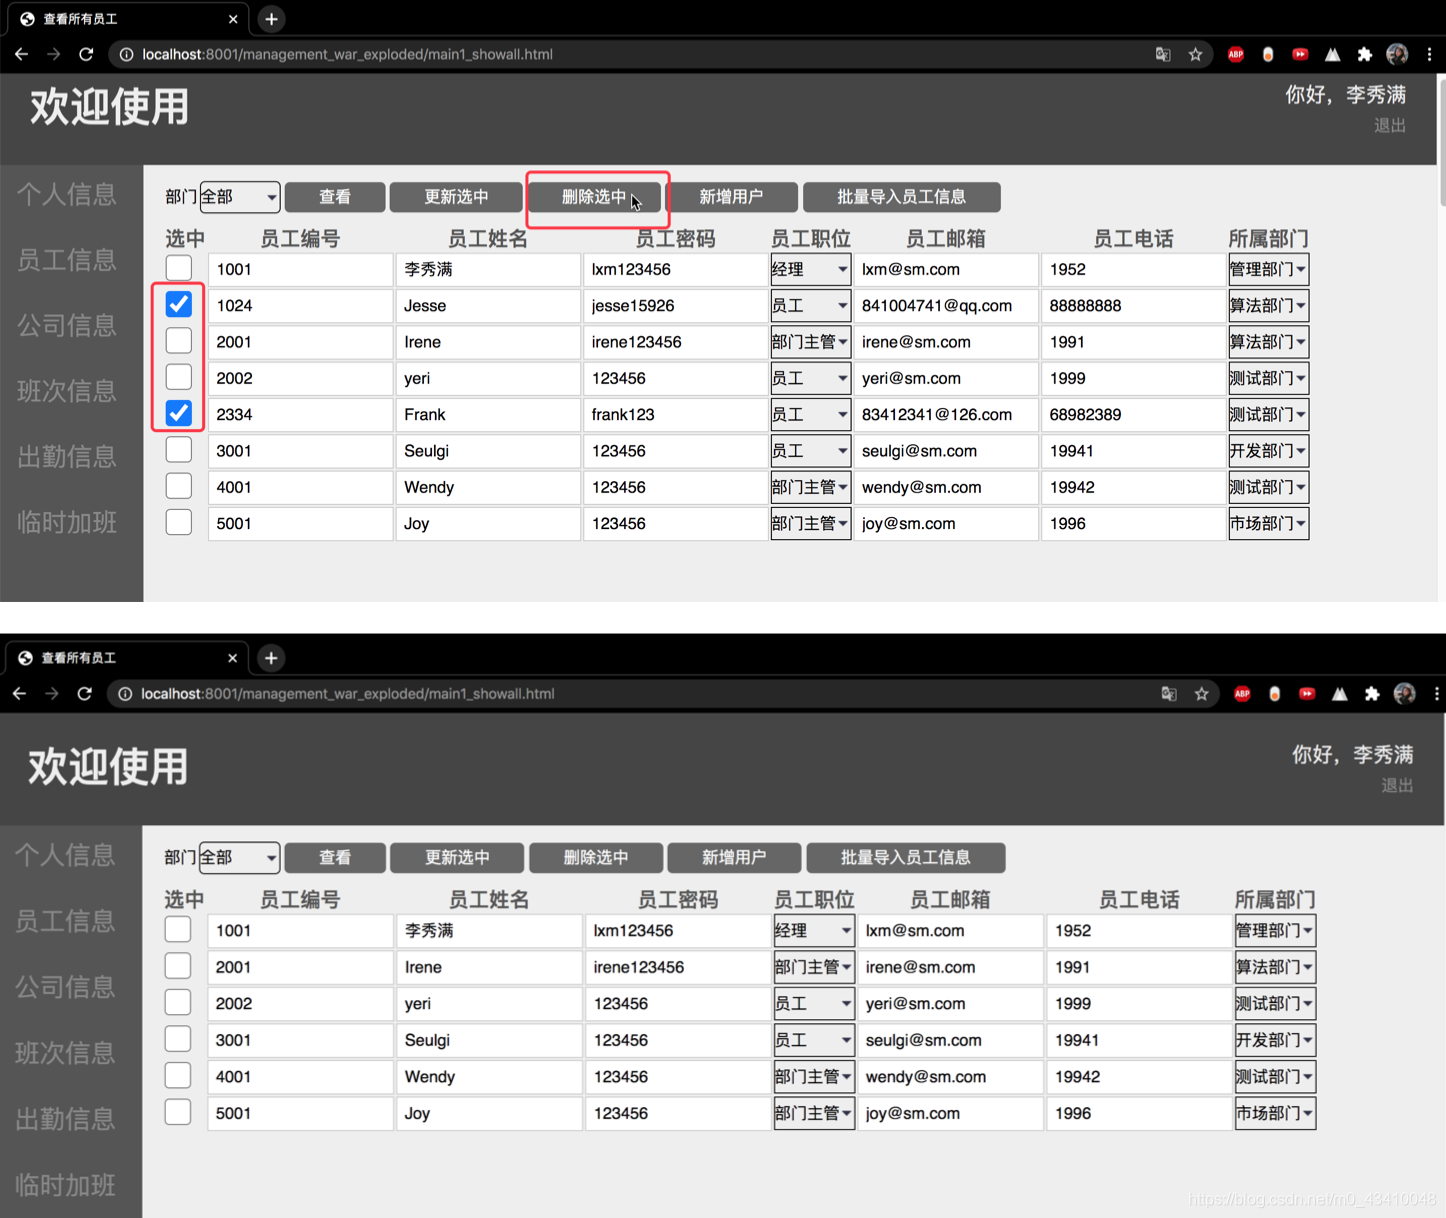This screenshot has height=1218, width=1446.
Task: Change 李秀满's position dropdown in top table
Action: click(x=810, y=269)
